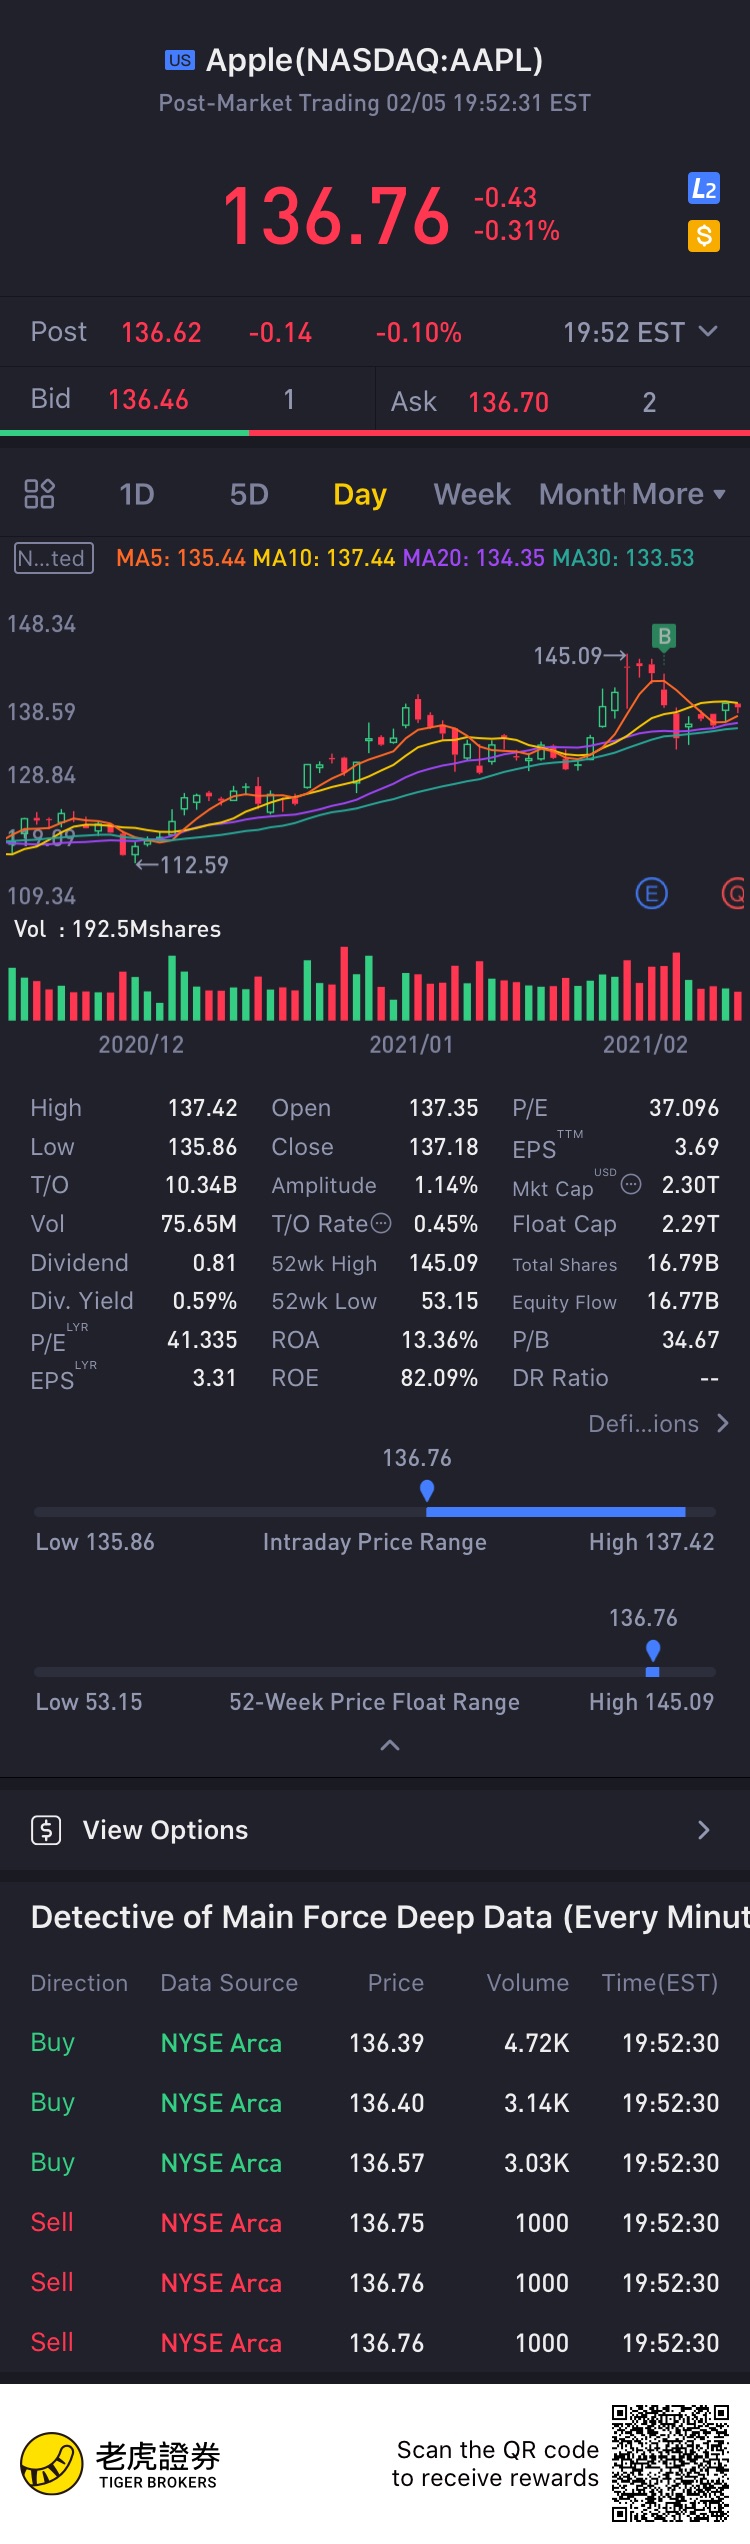750x2544 pixels.
Task: Toggle the N...ted adjustment label
Action: click(x=54, y=558)
